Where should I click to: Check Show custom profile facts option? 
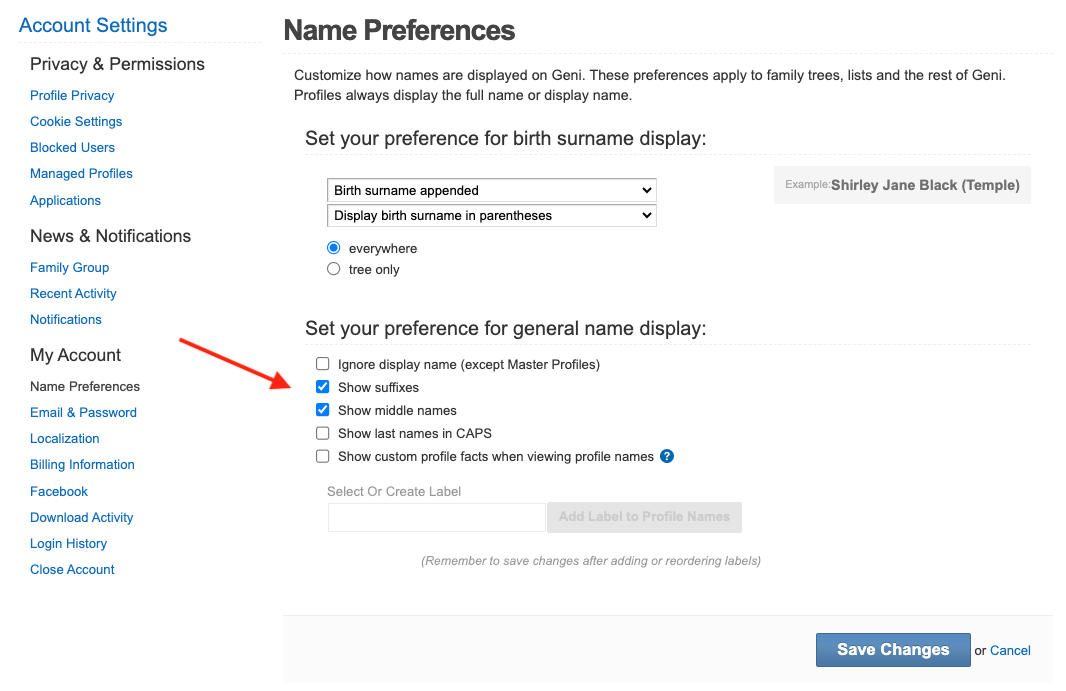click(x=322, y=456)
